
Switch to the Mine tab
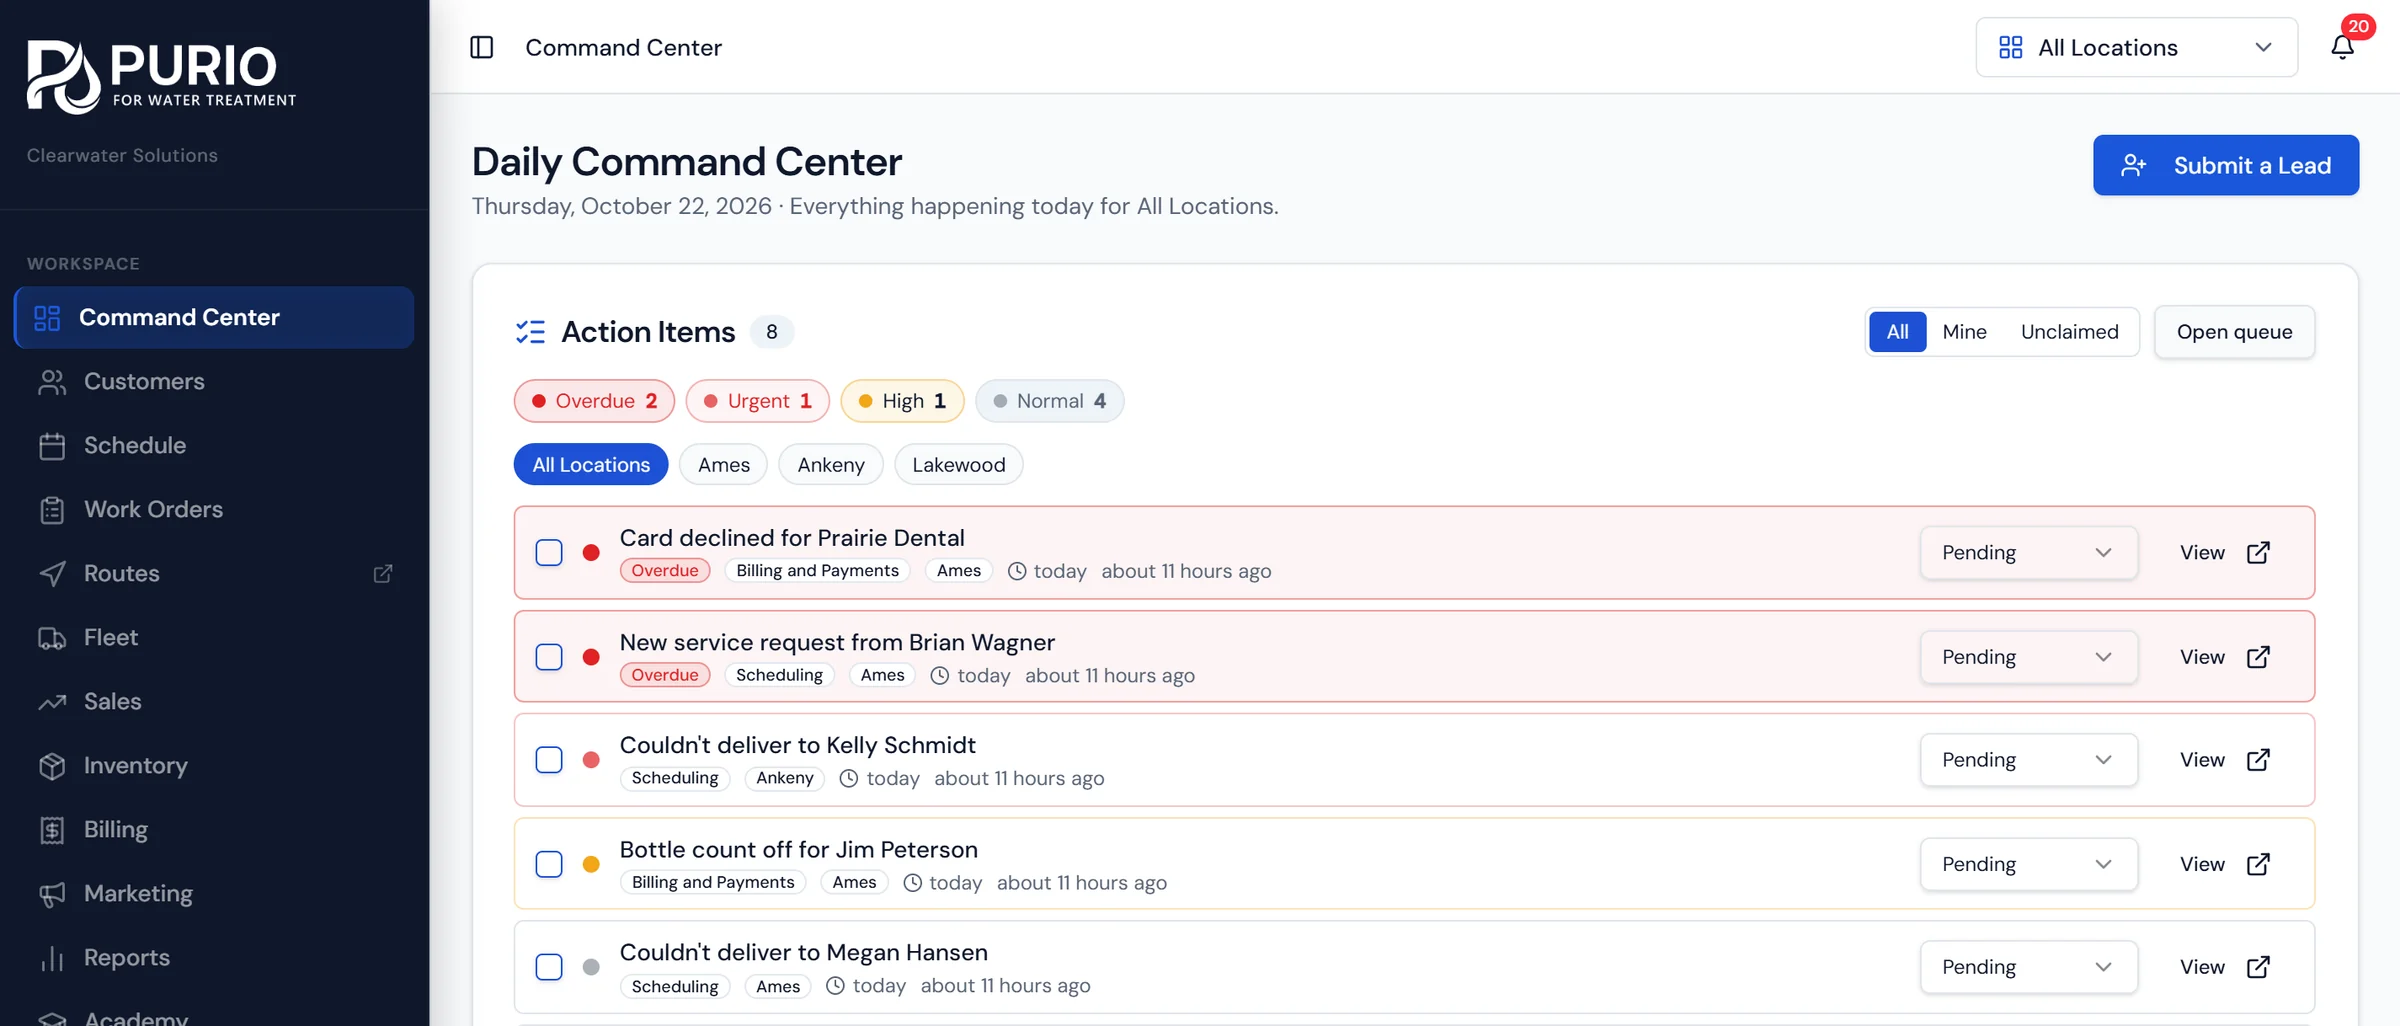[x=1964, y=332]
